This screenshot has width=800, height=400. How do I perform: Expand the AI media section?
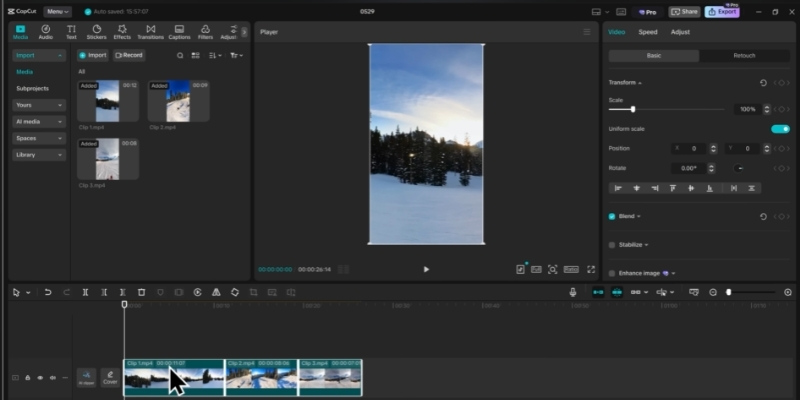tap(39, 121)
